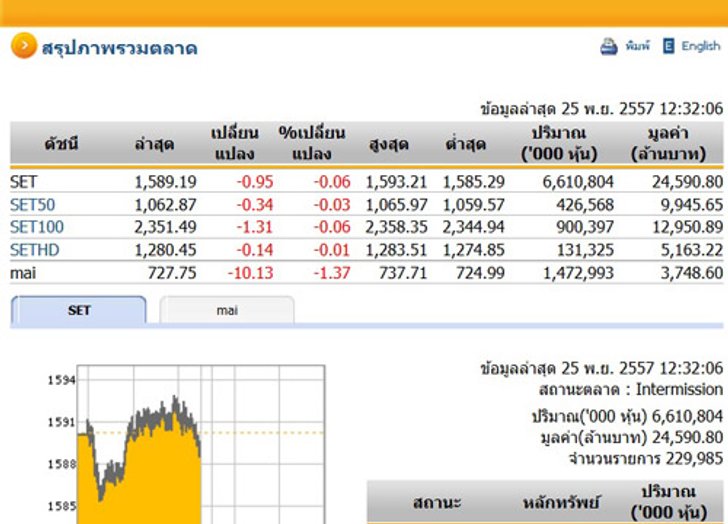The height and width of the screenshot is (524, 728).
Task: Open the พิมพ์ print link
Action: point(637,46)
